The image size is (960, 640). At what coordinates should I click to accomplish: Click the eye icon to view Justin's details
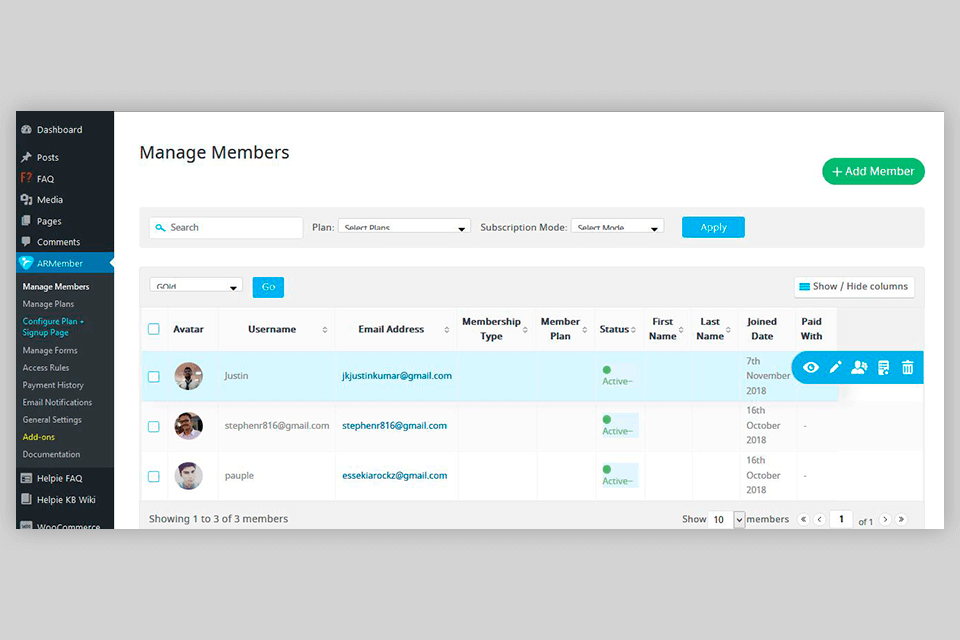[x=811, y=368]
